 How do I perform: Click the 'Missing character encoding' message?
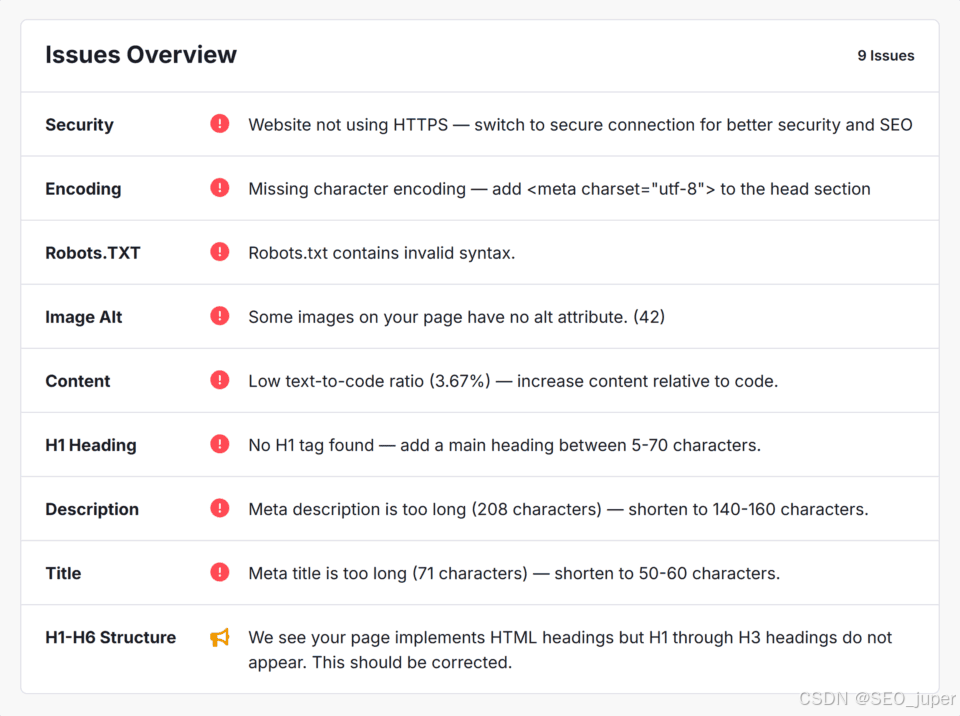(x=559, y=189)
